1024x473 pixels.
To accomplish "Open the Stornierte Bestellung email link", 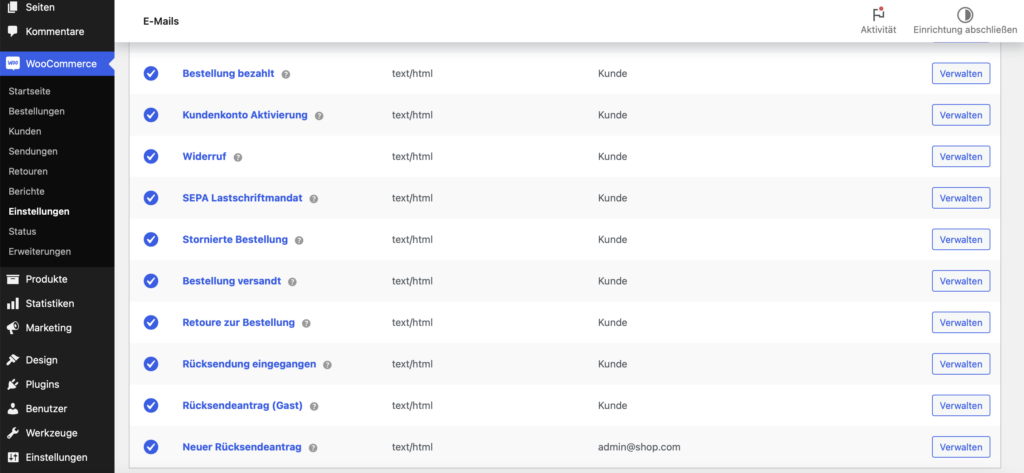I will tap(235, 240).
